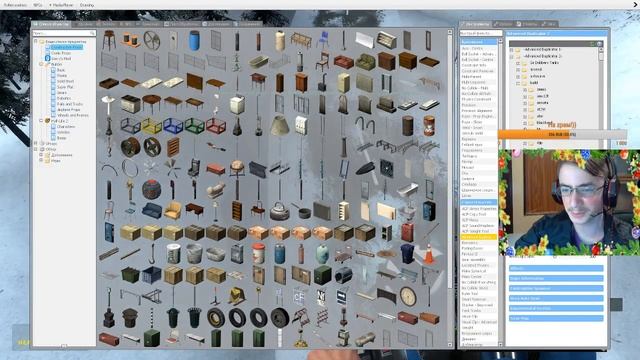Select the lampshade prop thumbnail
640x360 pixels.
(280, 126)
